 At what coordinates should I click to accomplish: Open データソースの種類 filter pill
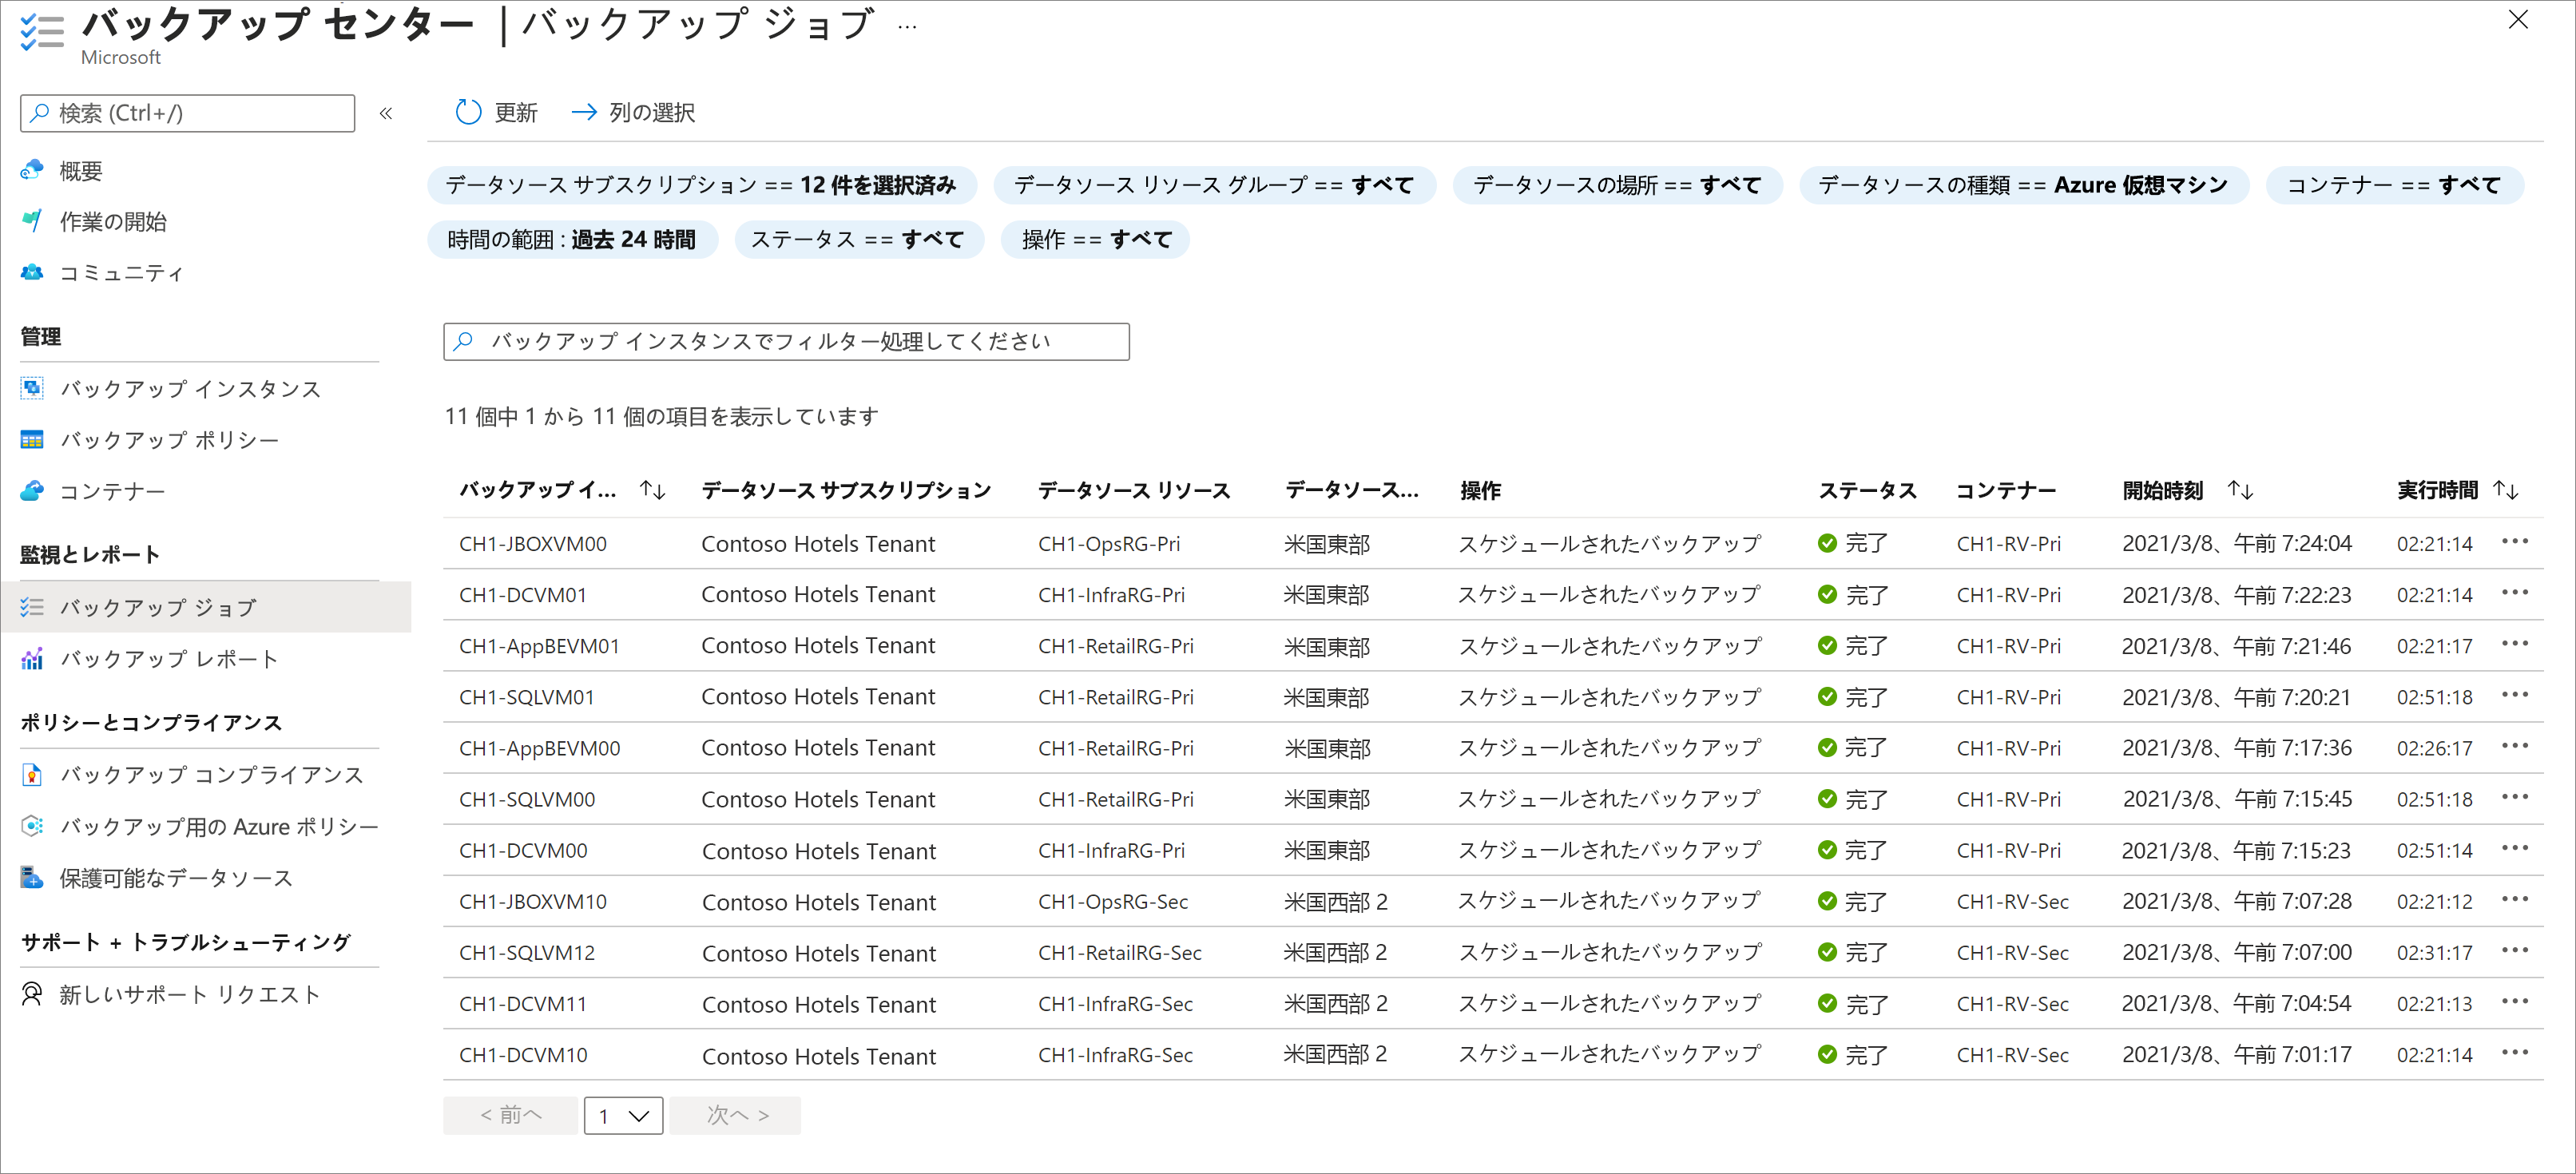coord(2023,185)
